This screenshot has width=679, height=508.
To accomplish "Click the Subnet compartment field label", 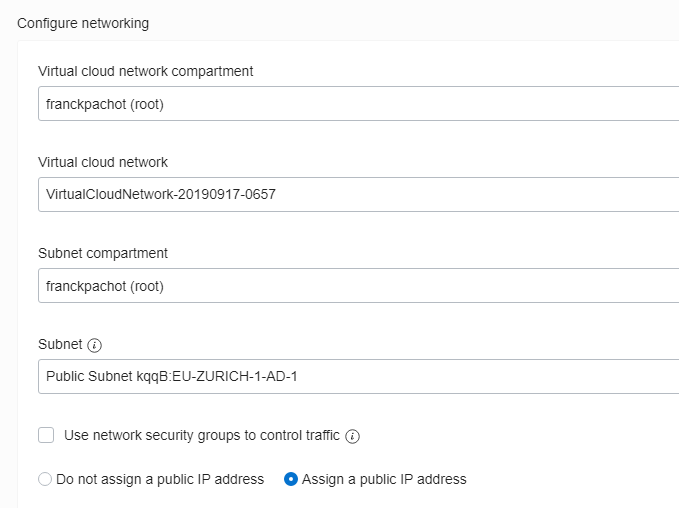I will (103, 253).
